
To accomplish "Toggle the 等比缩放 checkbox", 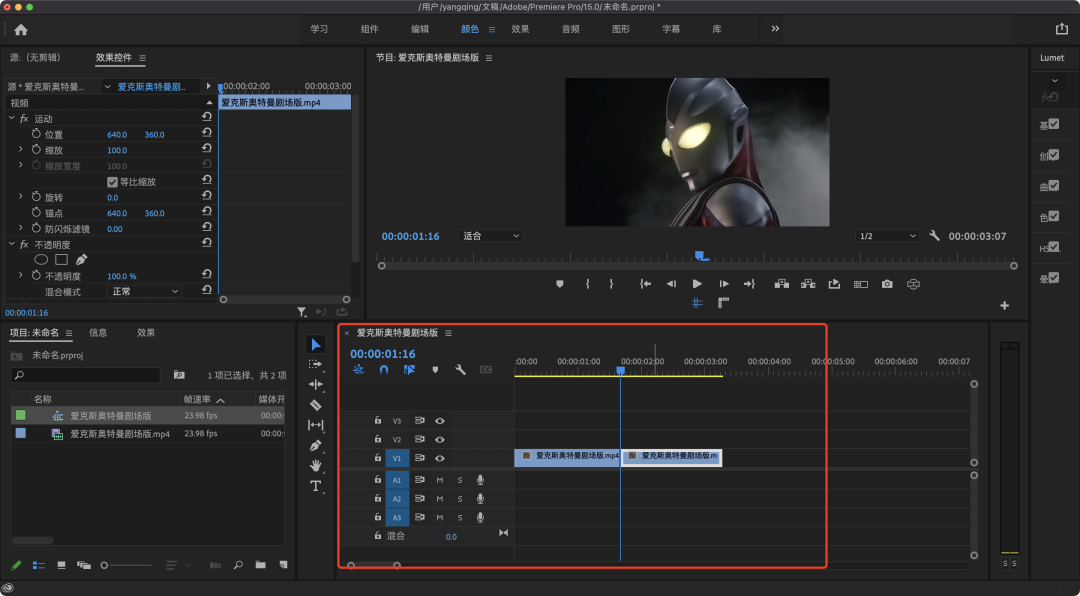I will [x=112, y=182].
